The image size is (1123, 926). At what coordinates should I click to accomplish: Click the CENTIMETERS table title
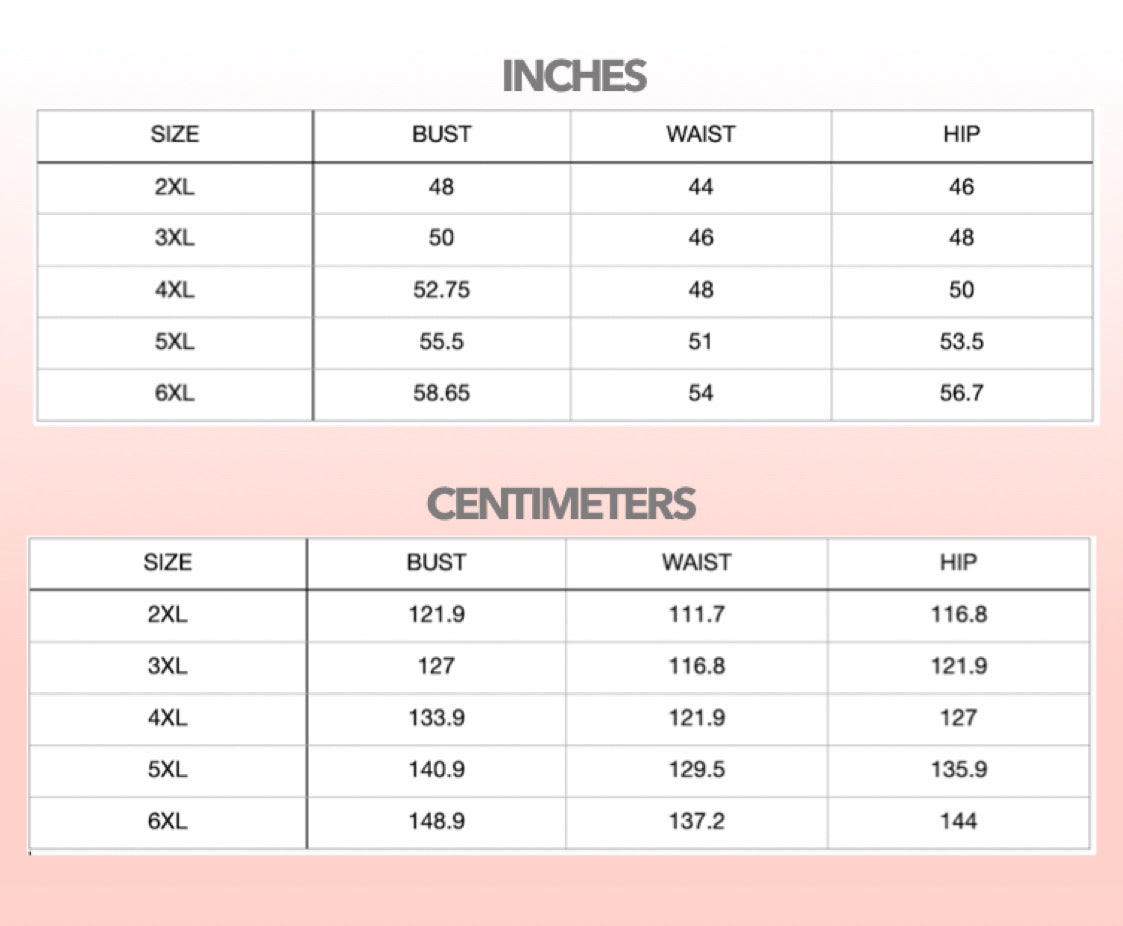pyautogui.click(x=561, y=504)
